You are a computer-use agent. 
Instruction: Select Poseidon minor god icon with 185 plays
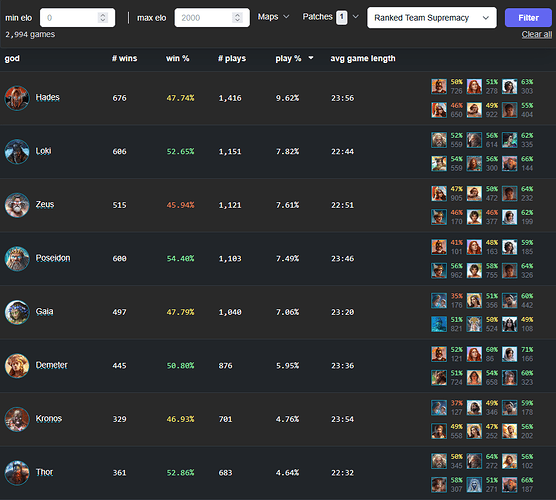click(x=510, y=247)
